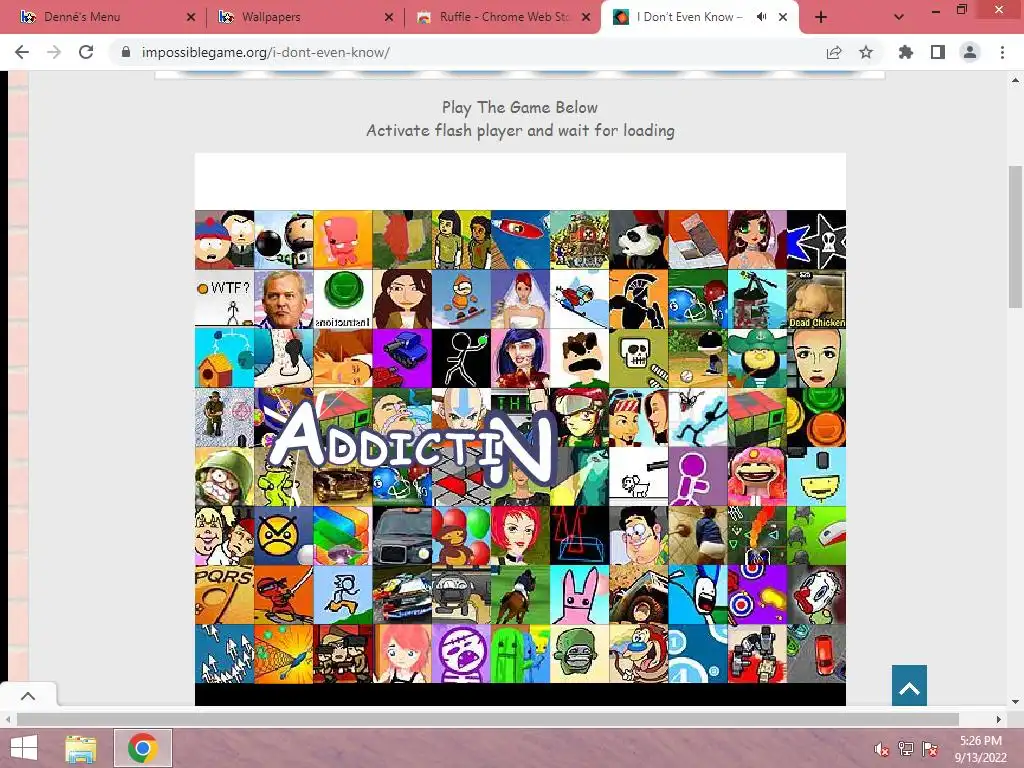Close the Denné's Menu tab

pyautogui.click(x=191, y=17)
